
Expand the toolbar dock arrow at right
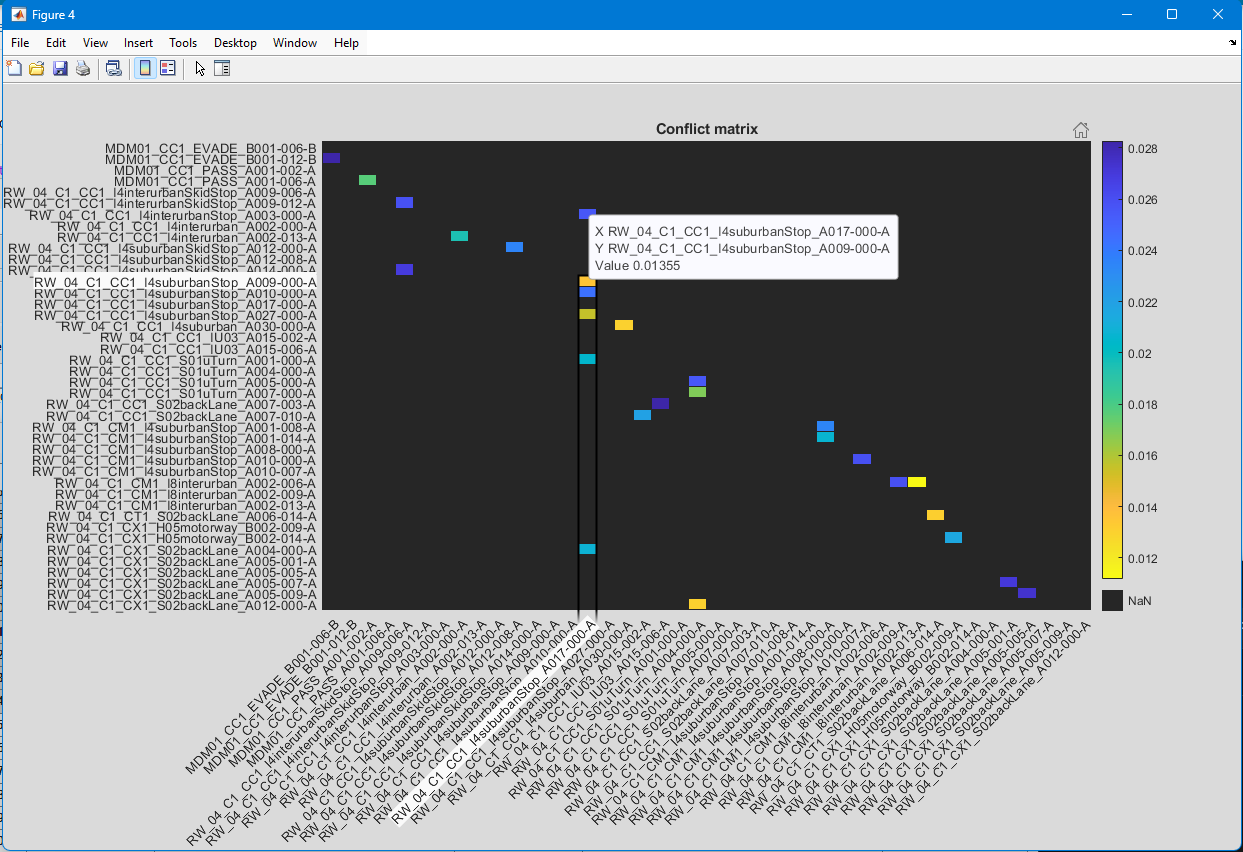1232,44
